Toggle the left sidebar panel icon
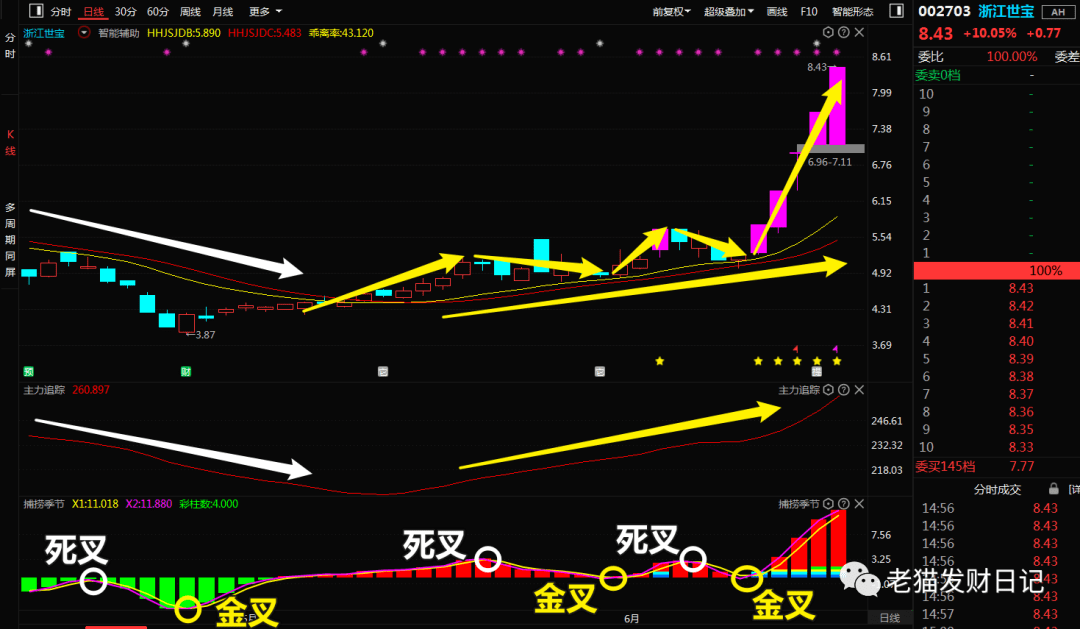 (x=36, y=12)
